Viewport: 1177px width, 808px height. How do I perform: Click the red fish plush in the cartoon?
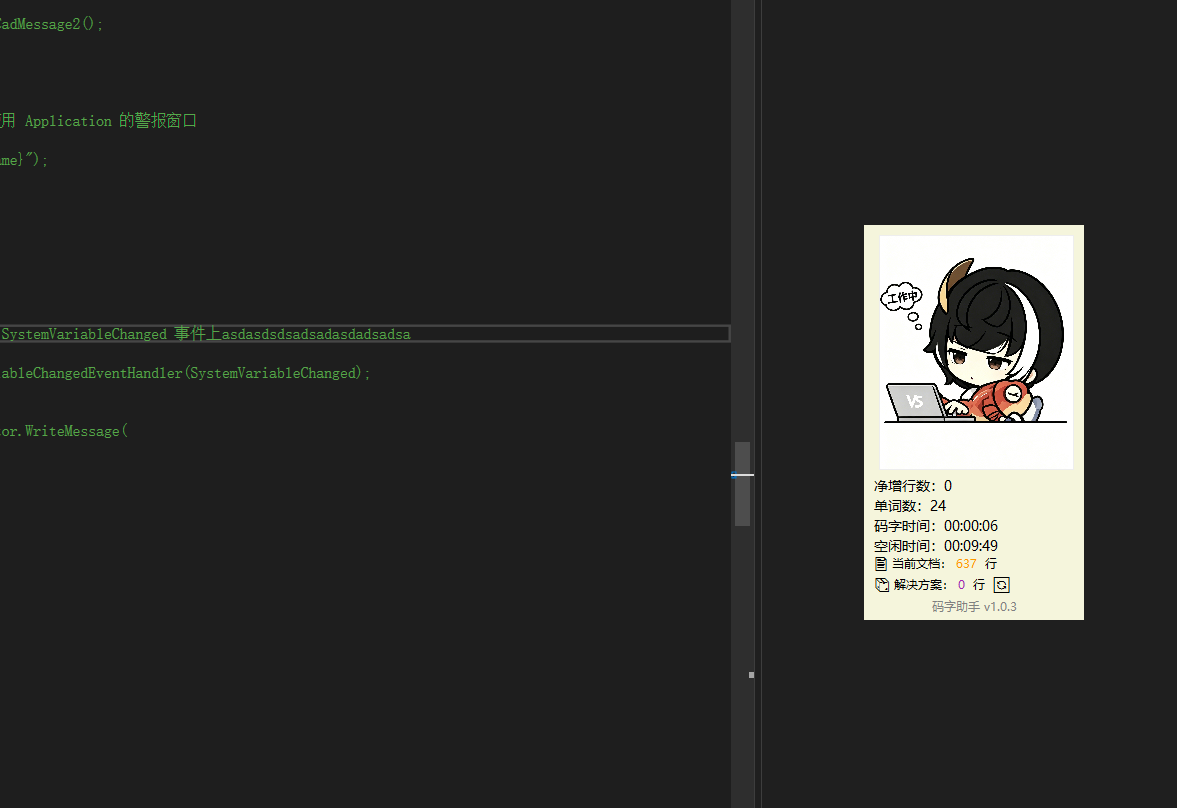[996, 400]
